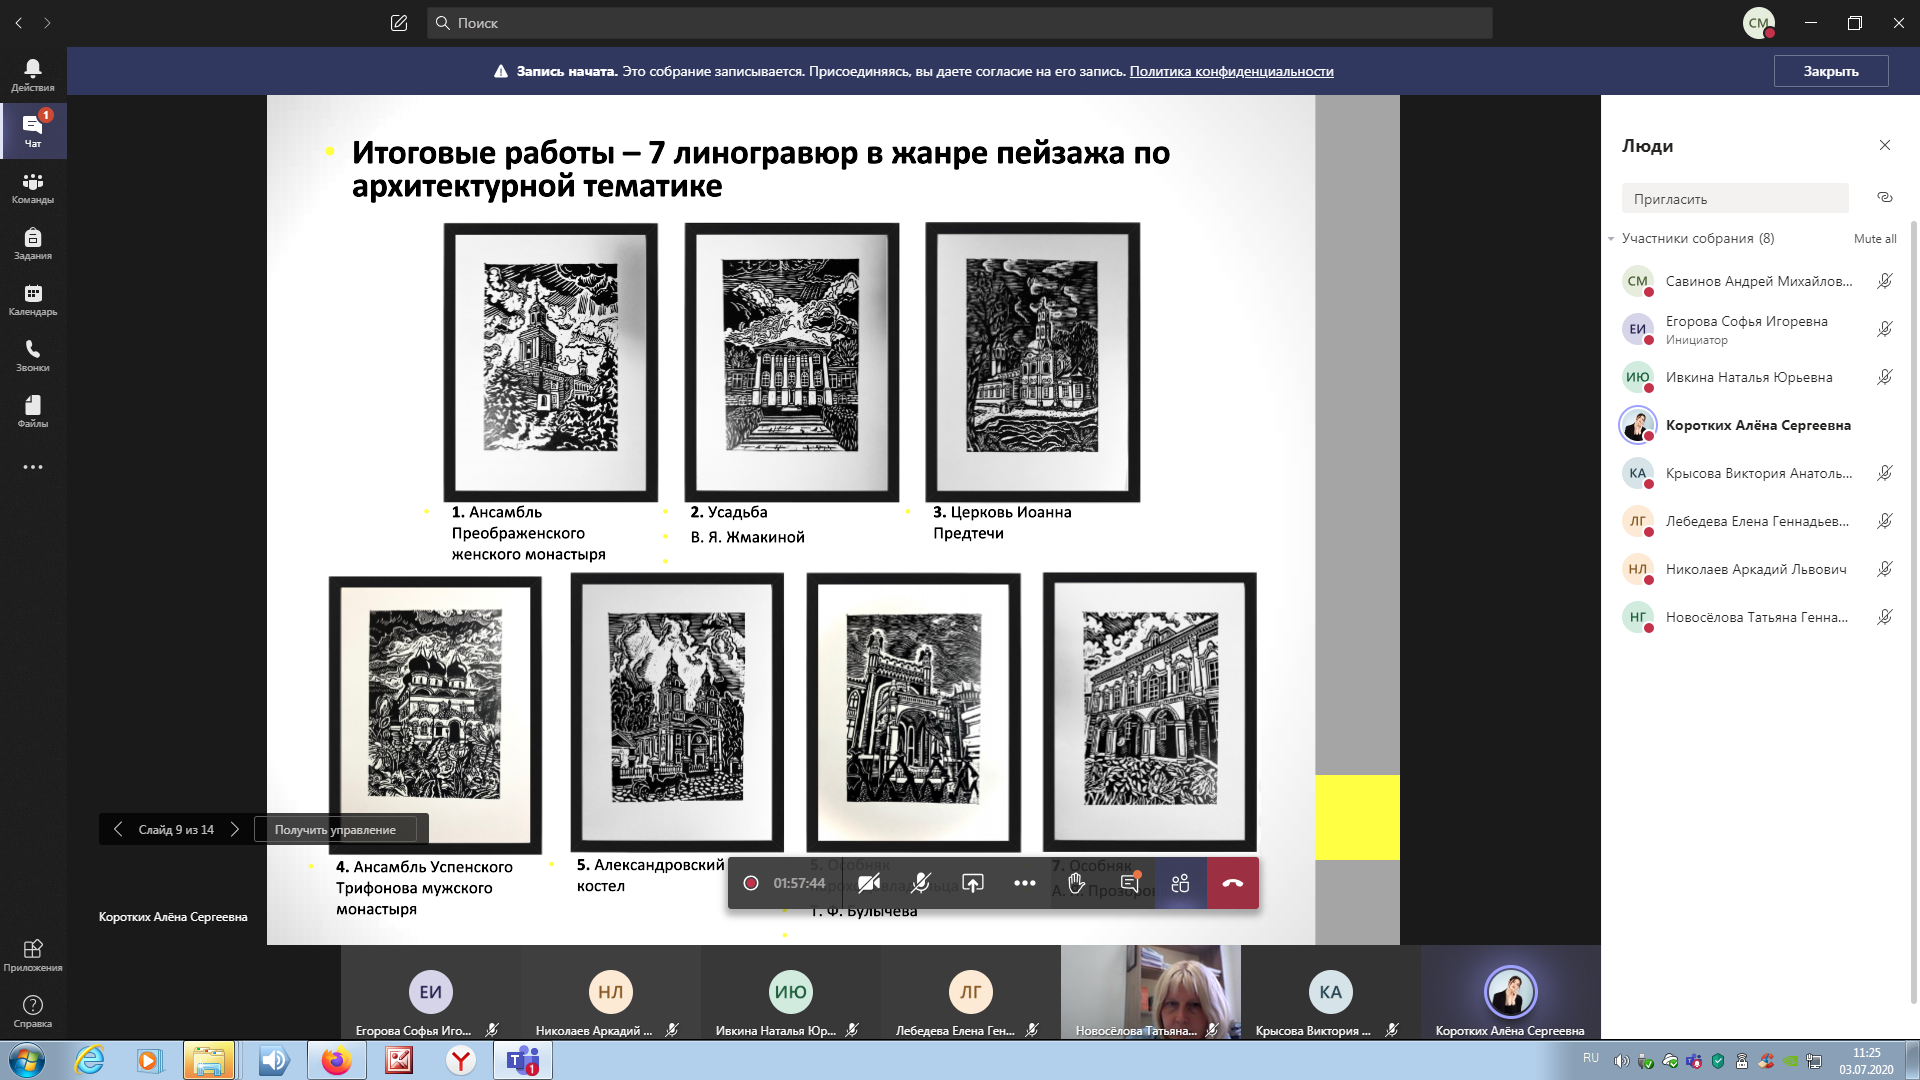Select participant Егорова Софья Игоревна
The width and height of the screenshot is (1920, 1080).
1759,329
